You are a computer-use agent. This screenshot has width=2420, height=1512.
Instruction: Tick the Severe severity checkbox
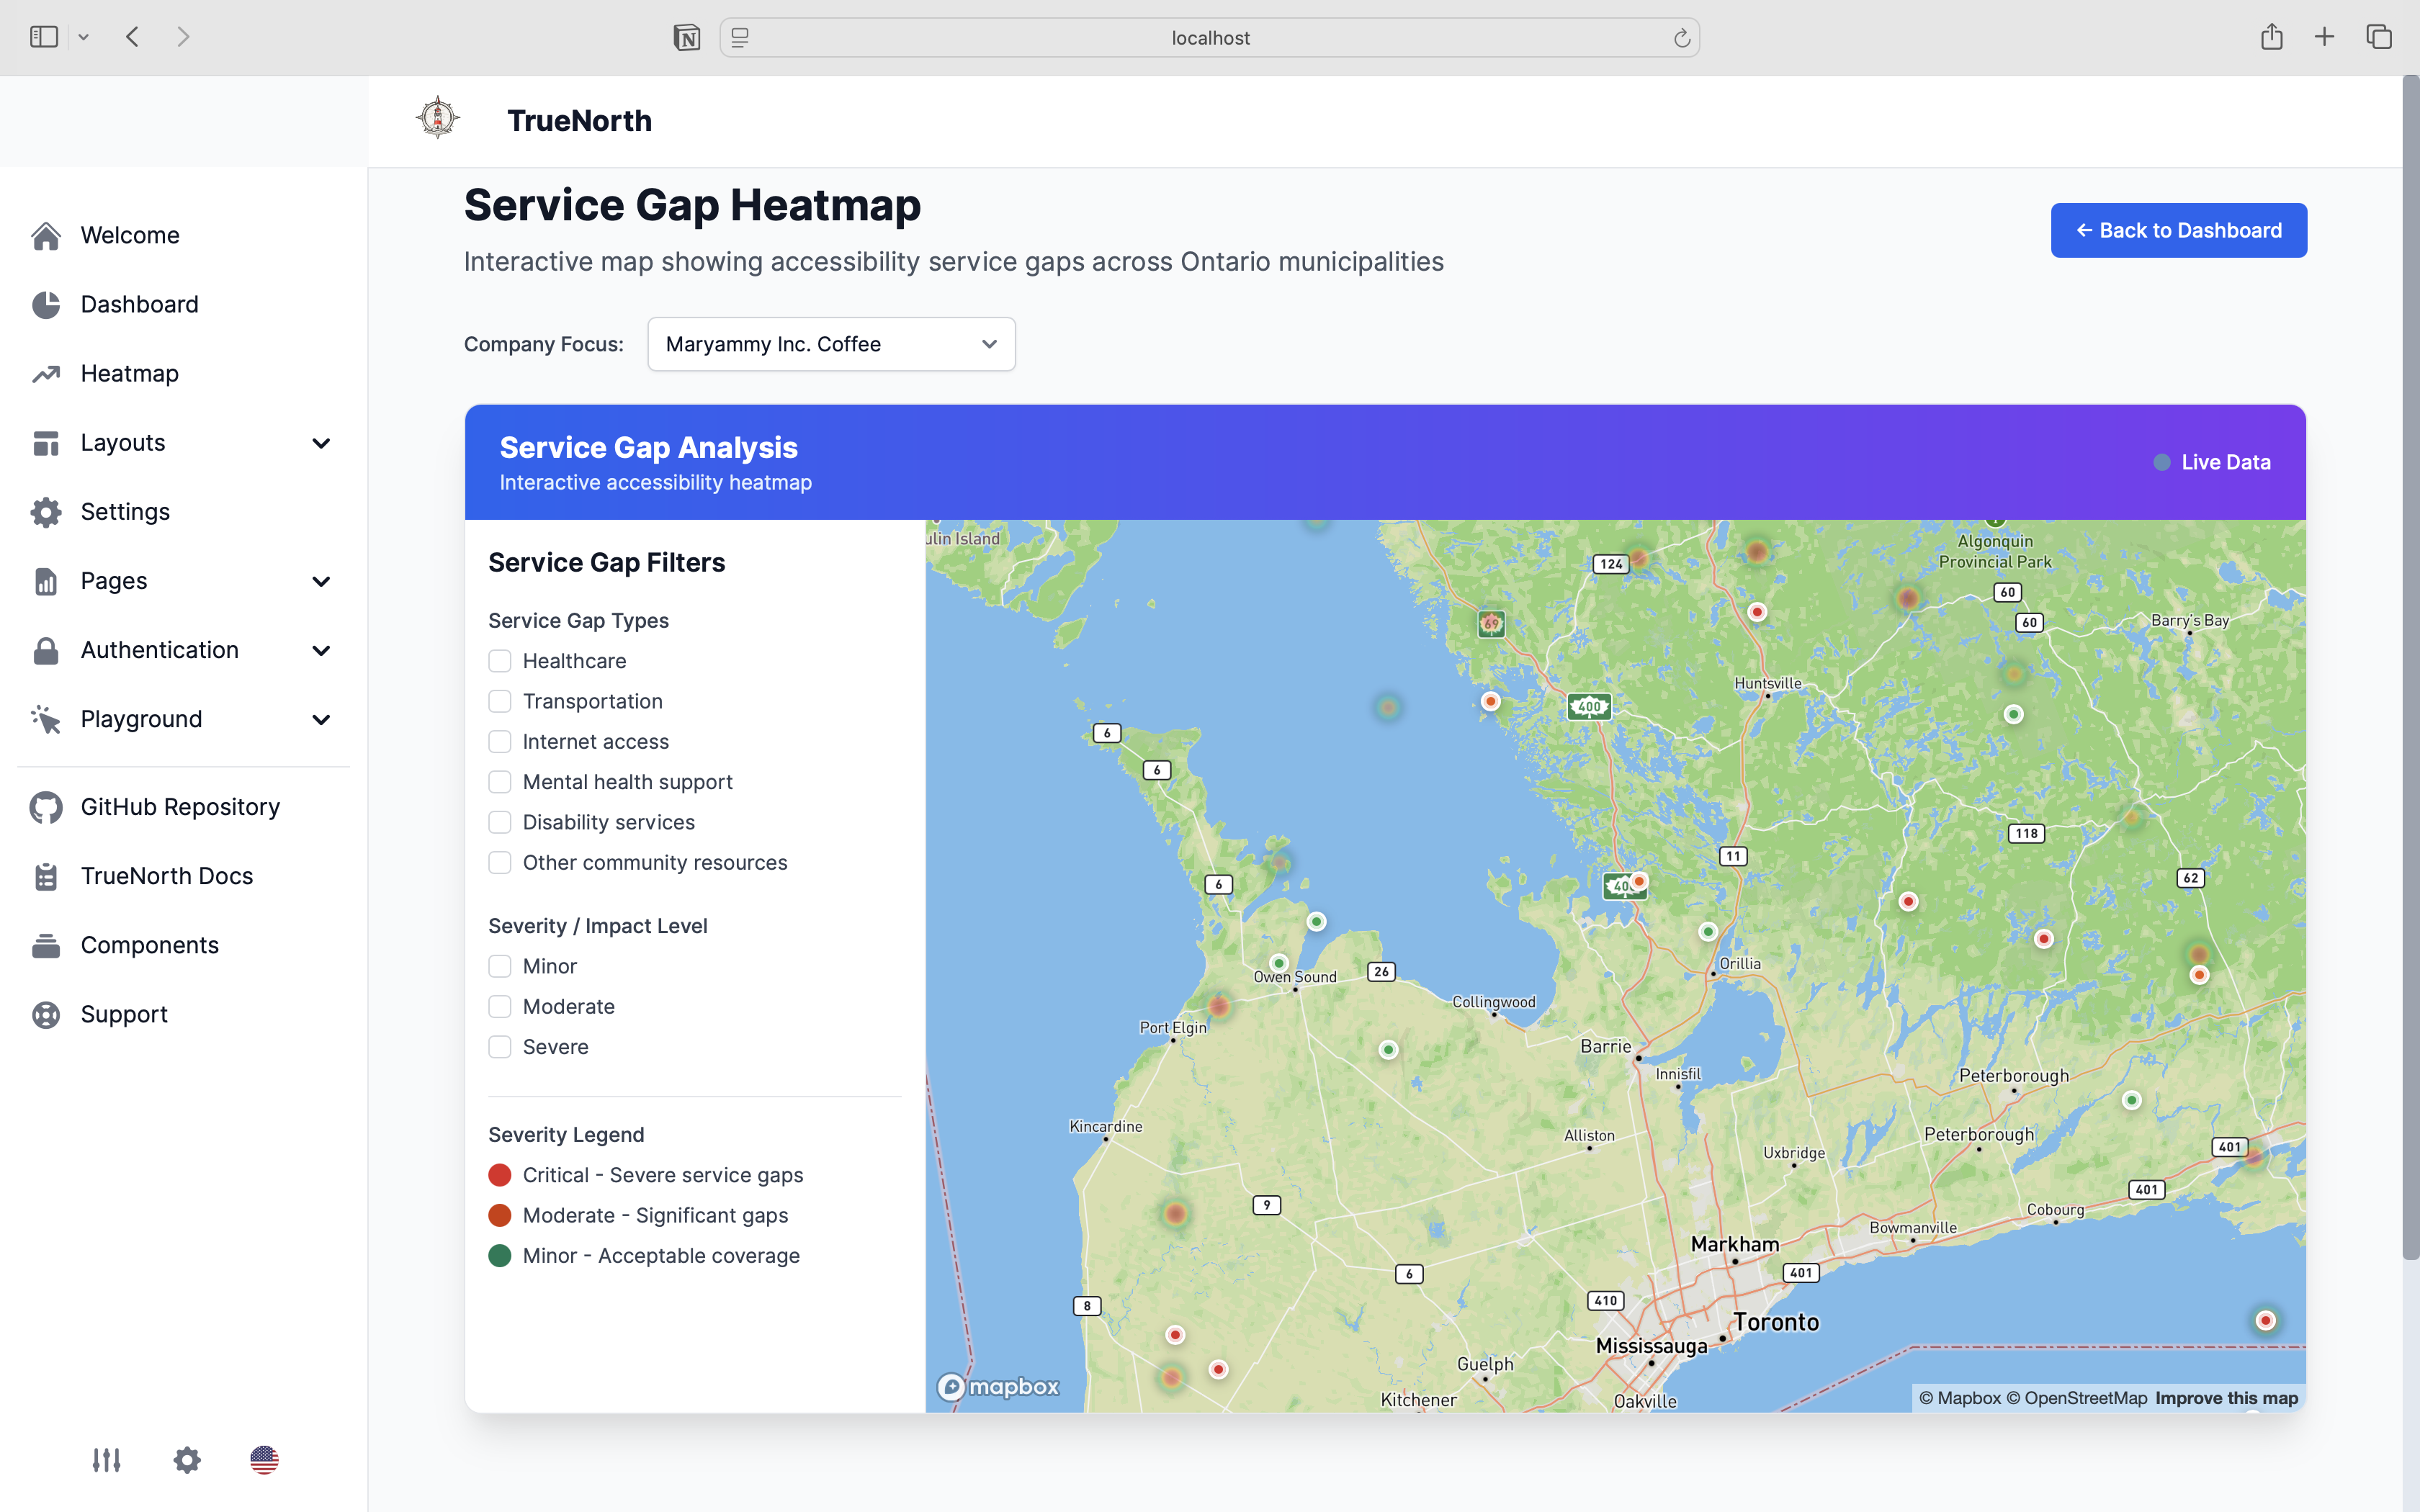(500, 1047)
